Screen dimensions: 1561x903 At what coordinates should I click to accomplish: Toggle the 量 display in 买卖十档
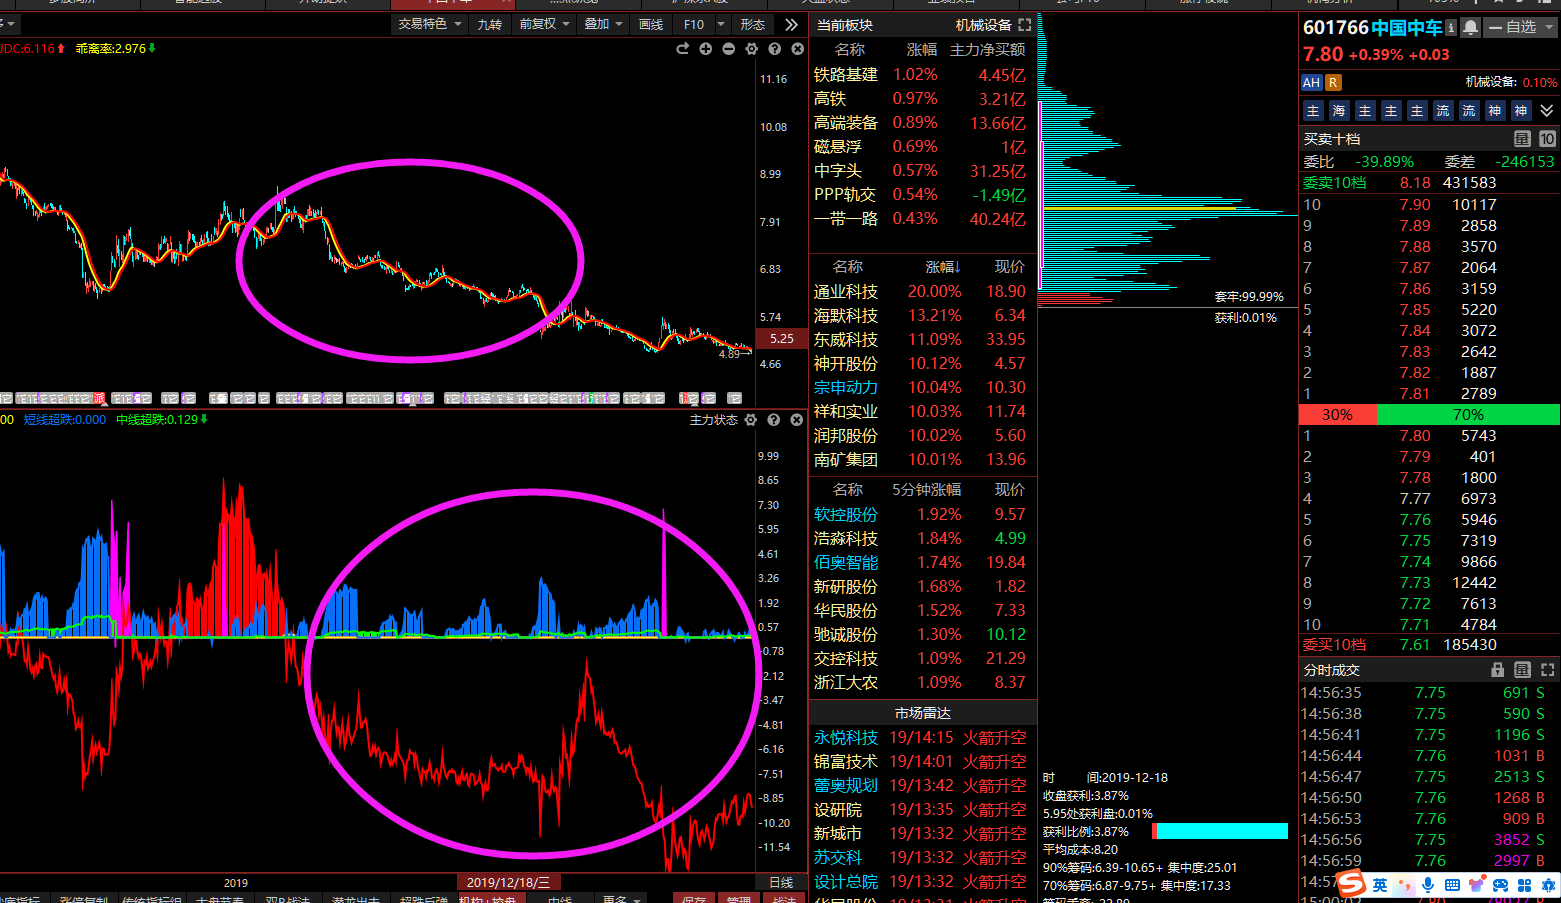click(1522, 139)
